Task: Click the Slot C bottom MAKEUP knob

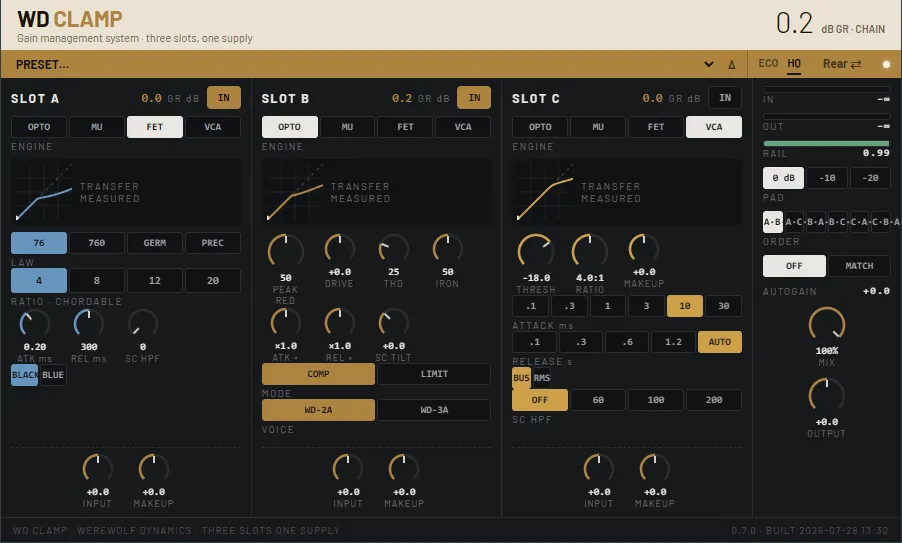Action: (655, 469)
